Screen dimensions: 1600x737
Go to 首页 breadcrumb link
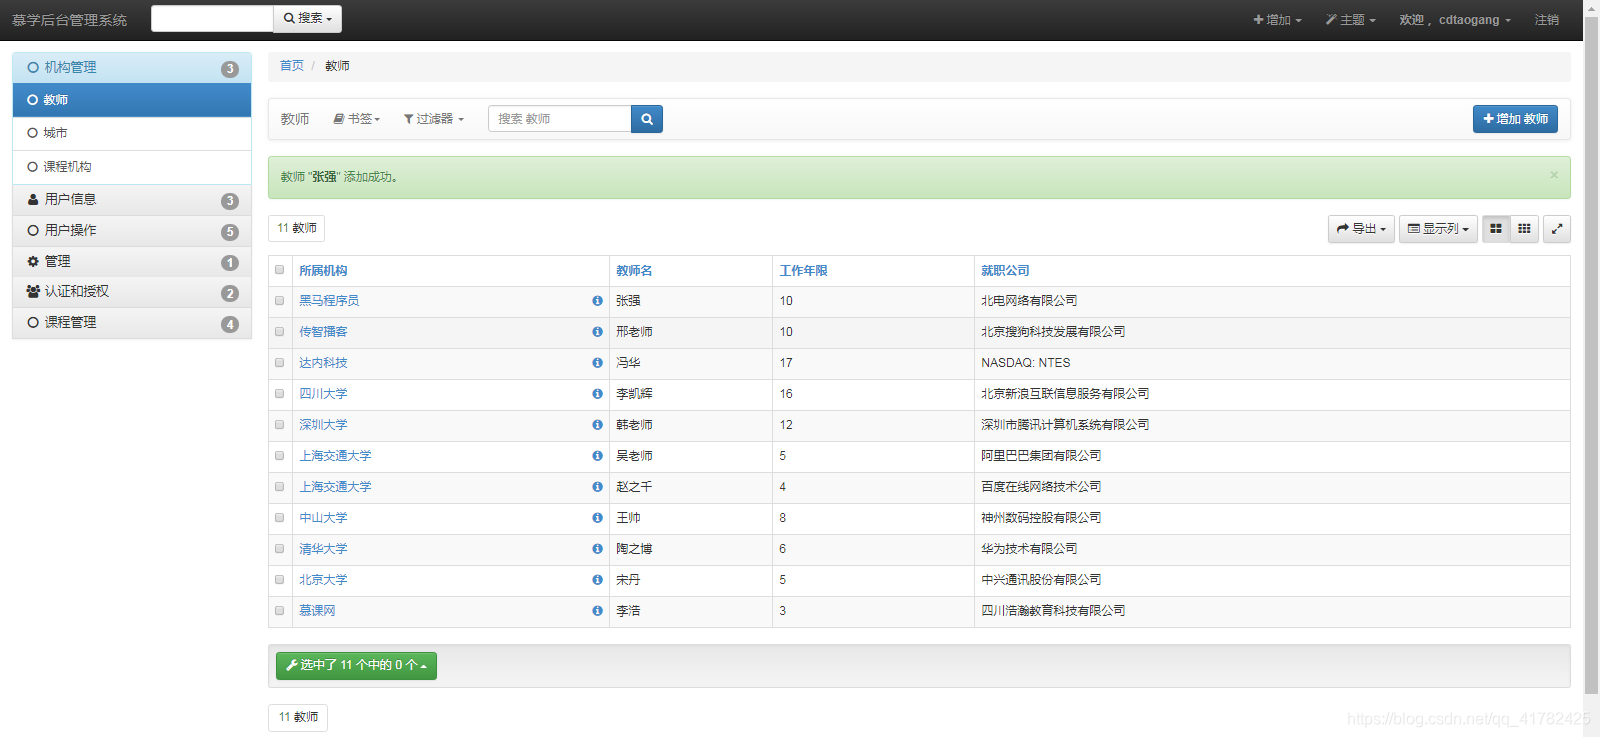(x=292, y=66)
